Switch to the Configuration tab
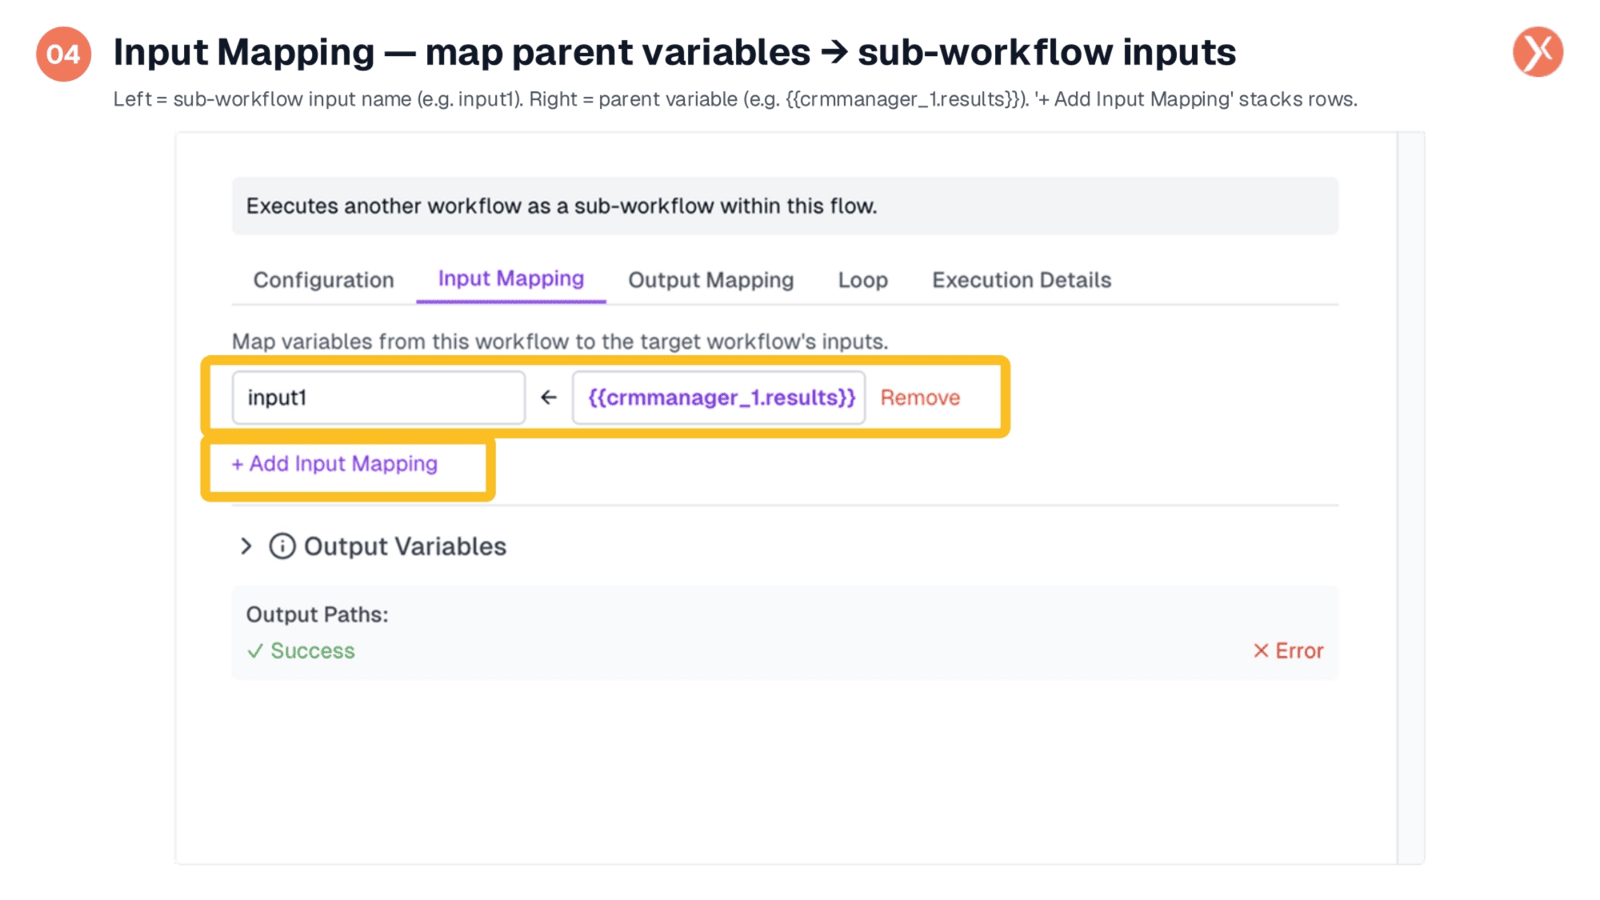Viewport: 1600px width, 900px height. click(323, 280)
